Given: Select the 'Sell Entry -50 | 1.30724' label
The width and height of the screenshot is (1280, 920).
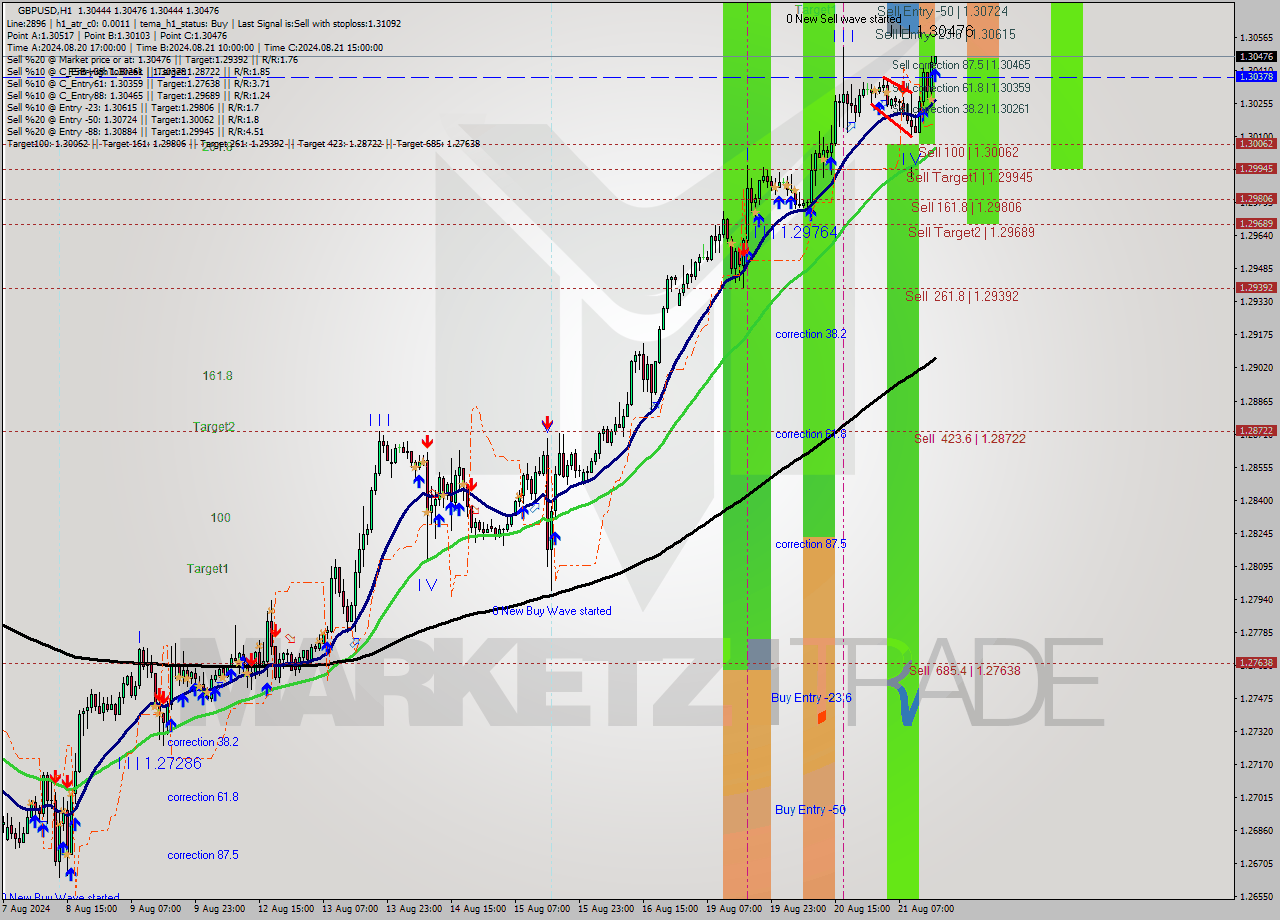Looking at the screenshot, I should 942,11.
